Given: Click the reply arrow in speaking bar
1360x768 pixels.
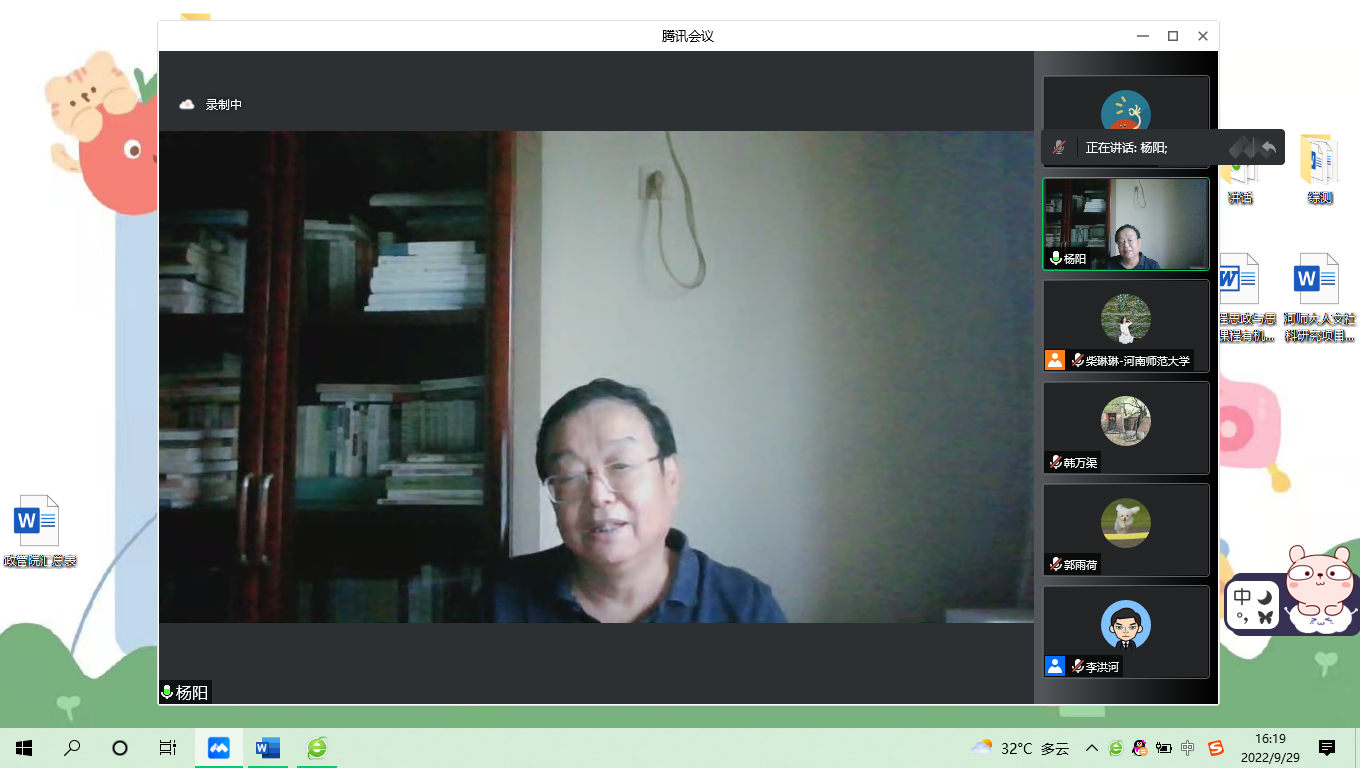Looking at the screenshot, I should coord(1268,148).
